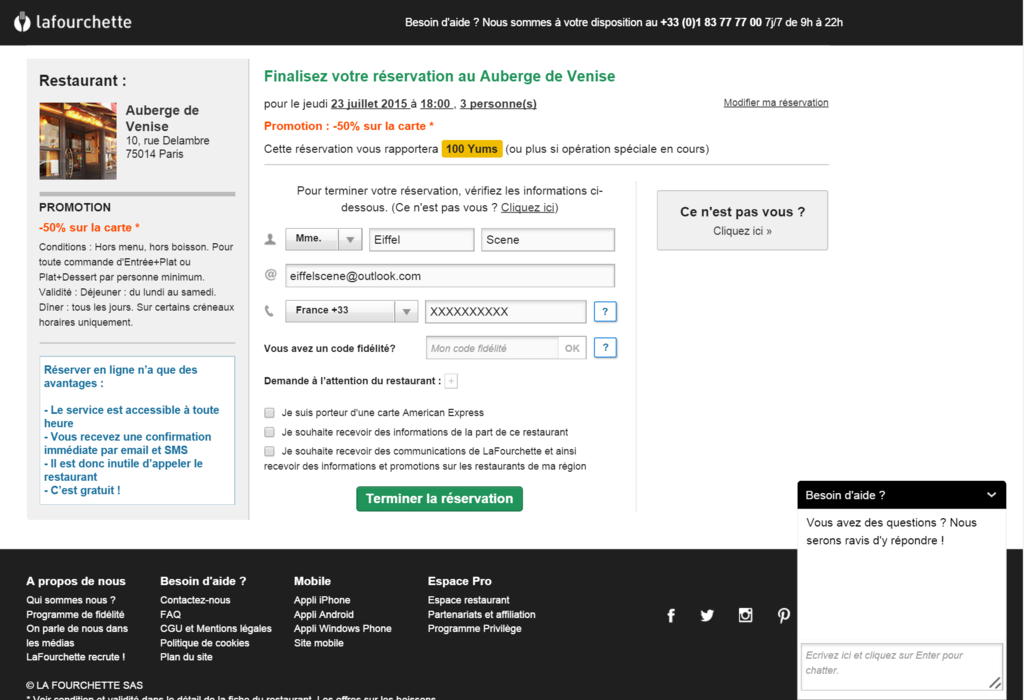The image size is (1024, 700).
Task: Click the chat box resize handle
Action: (995, 683)
